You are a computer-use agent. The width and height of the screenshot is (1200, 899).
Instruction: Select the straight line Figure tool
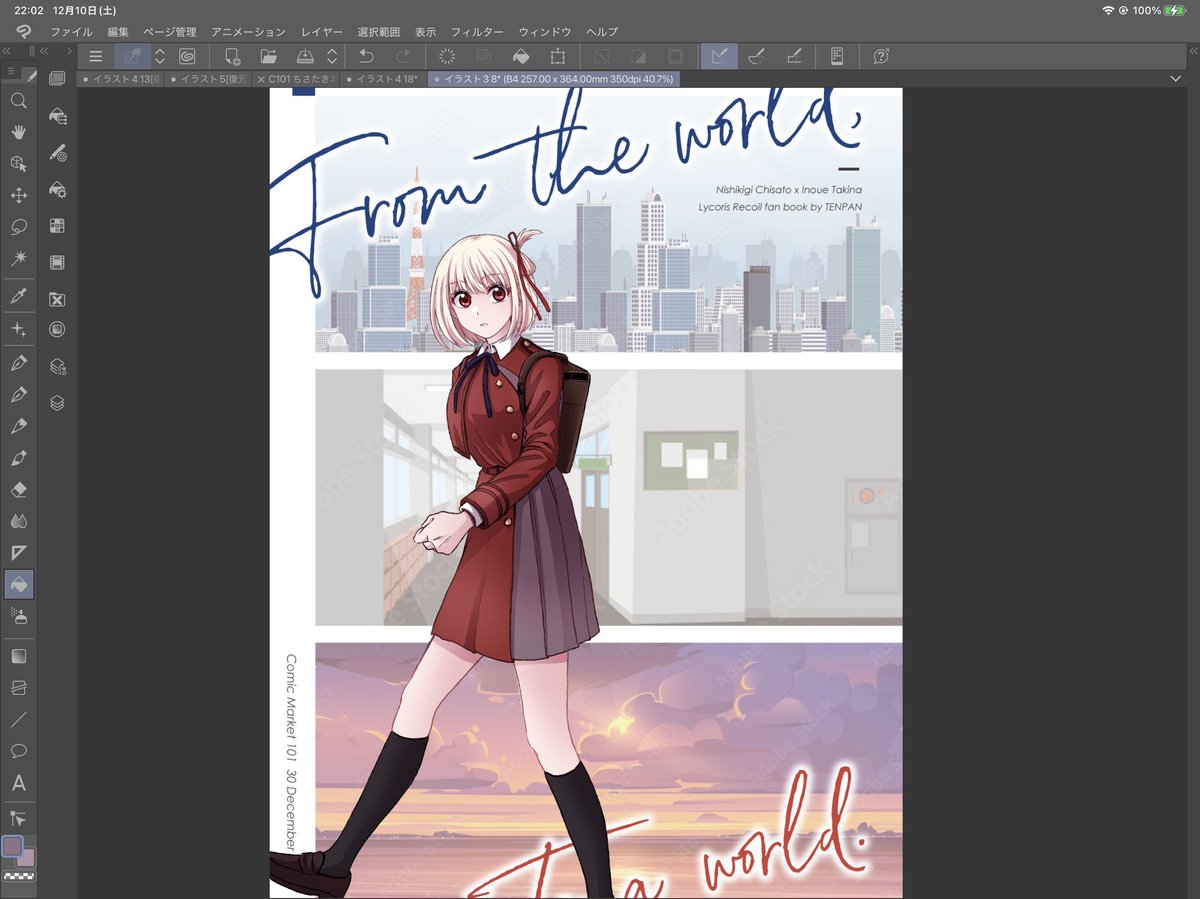[x=18, y=719]
